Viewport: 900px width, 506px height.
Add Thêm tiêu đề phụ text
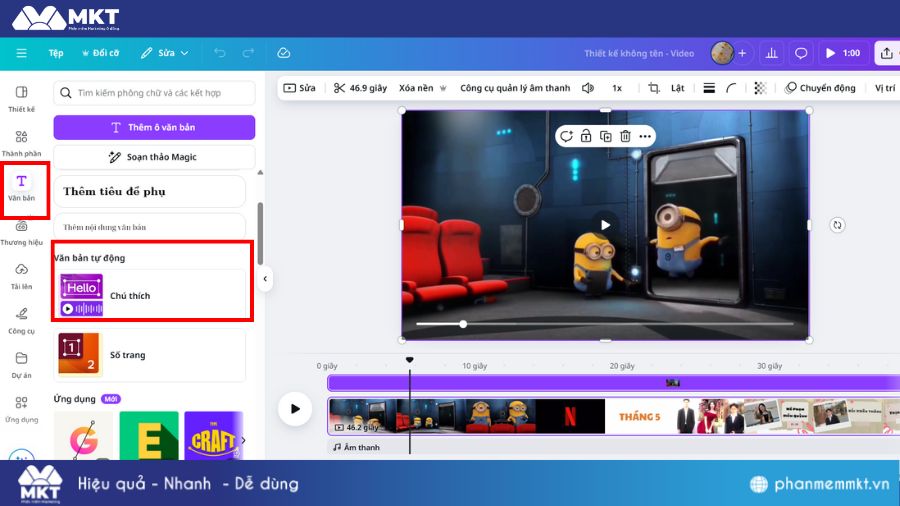(x=149, y=192)
